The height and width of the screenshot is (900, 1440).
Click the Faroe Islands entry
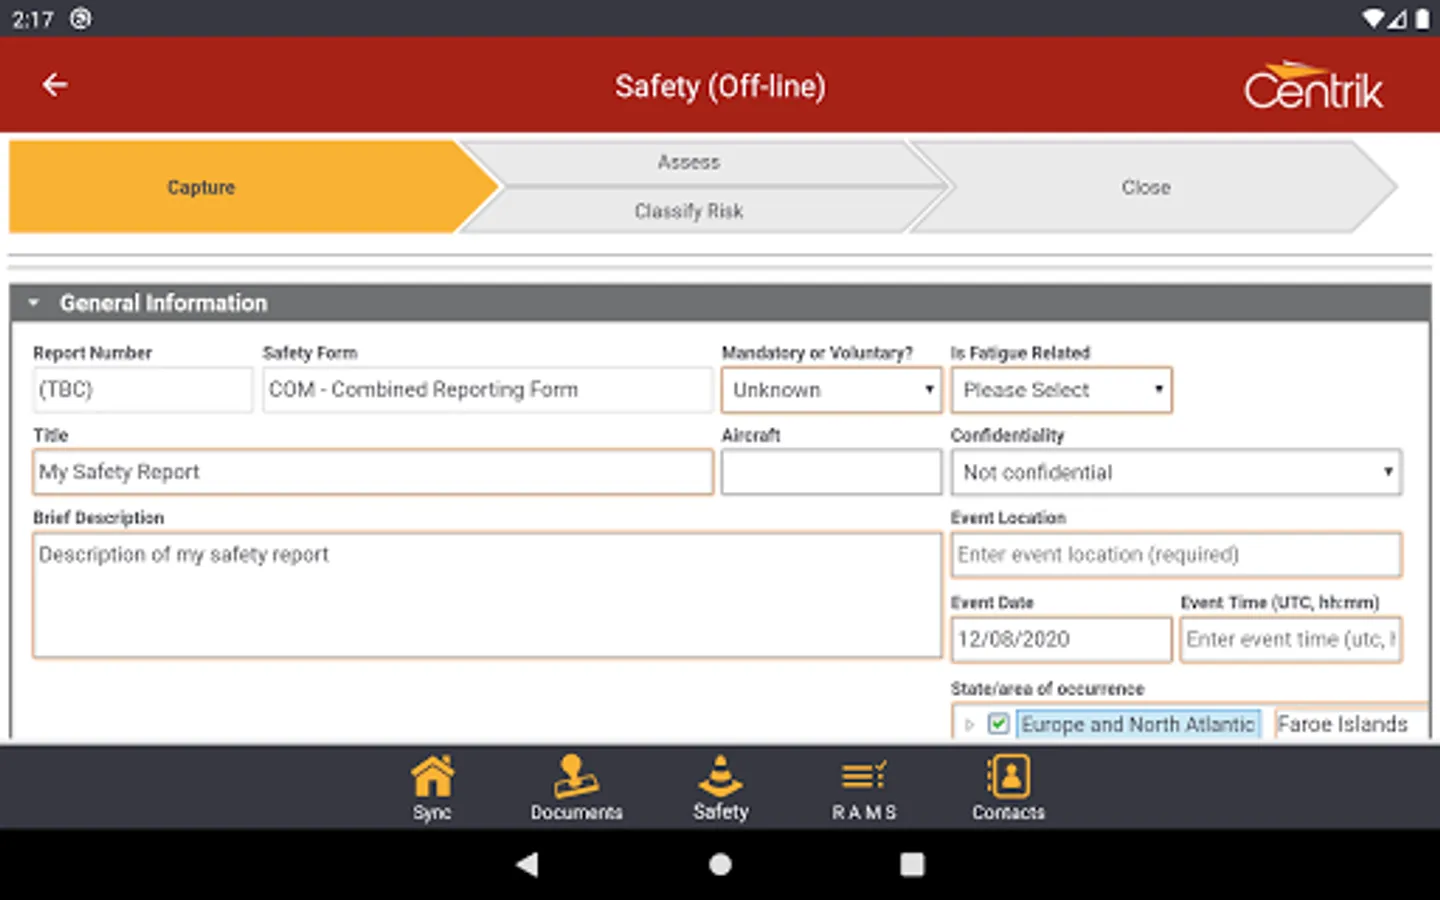(x=1342, y=724)
